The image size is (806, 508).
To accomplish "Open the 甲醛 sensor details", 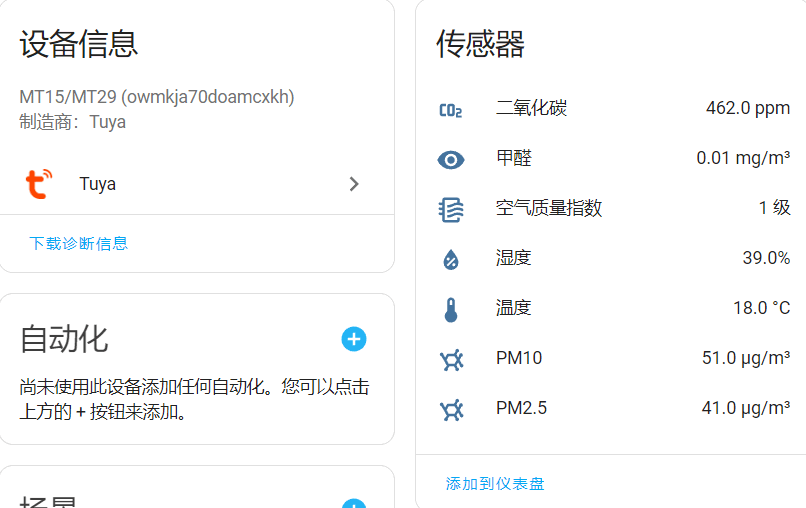I will 514,158.
